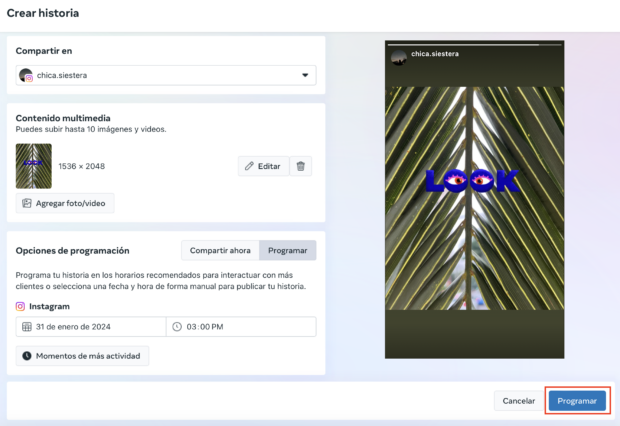Add more media with Agregar foto/video

coord(65,203)
